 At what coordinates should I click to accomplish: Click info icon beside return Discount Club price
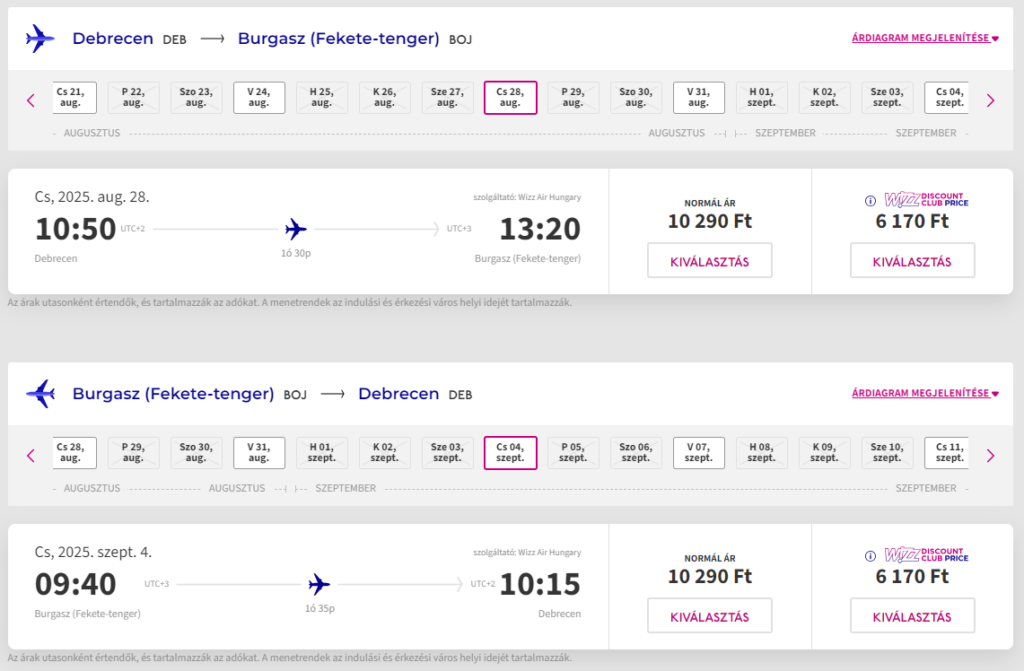pos(870,555)
